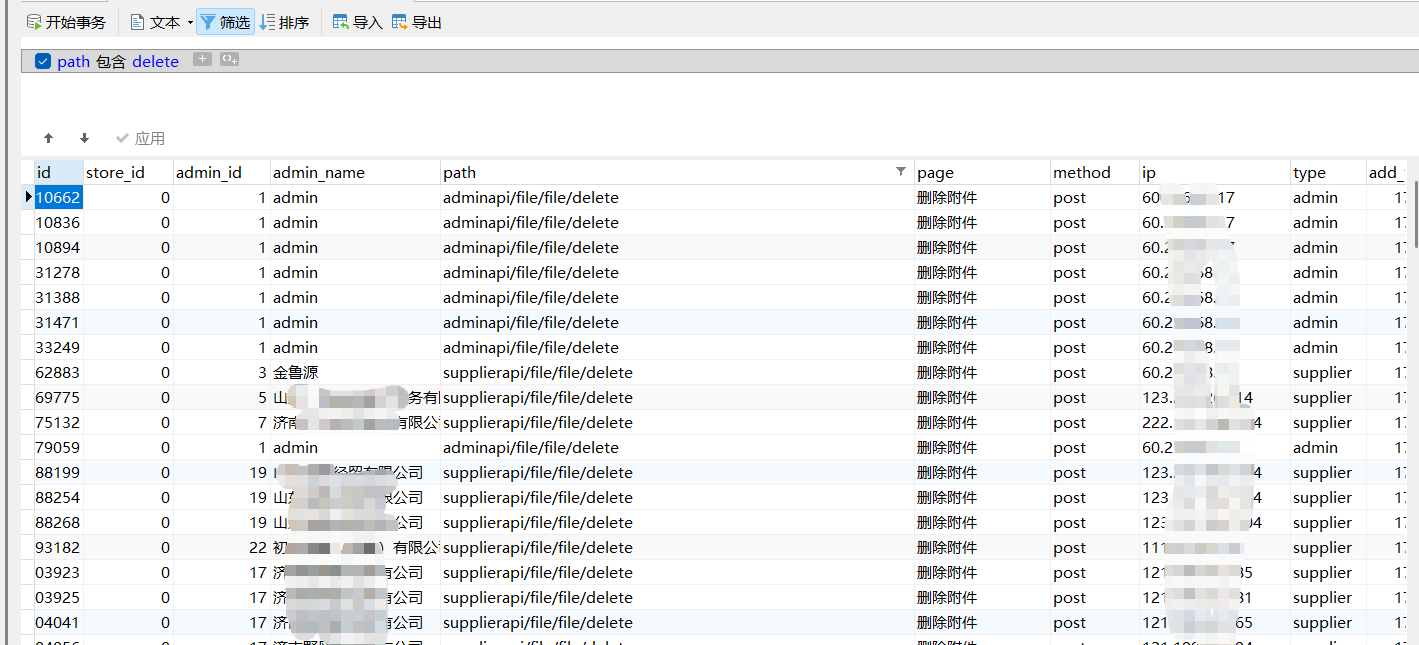Select the row with id 62883
Screen dimensions: 1419x645
(x=58, y=372)
